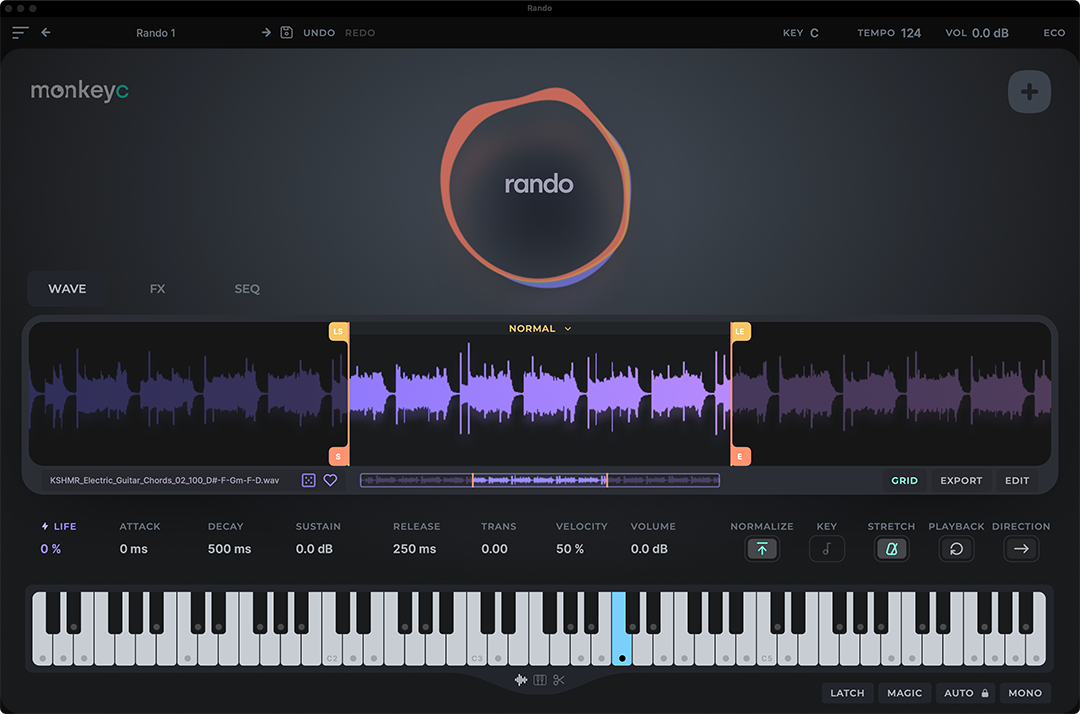Select the waveform mode icon below keyboard
The image size is (1080, 714).
point(520,681)
